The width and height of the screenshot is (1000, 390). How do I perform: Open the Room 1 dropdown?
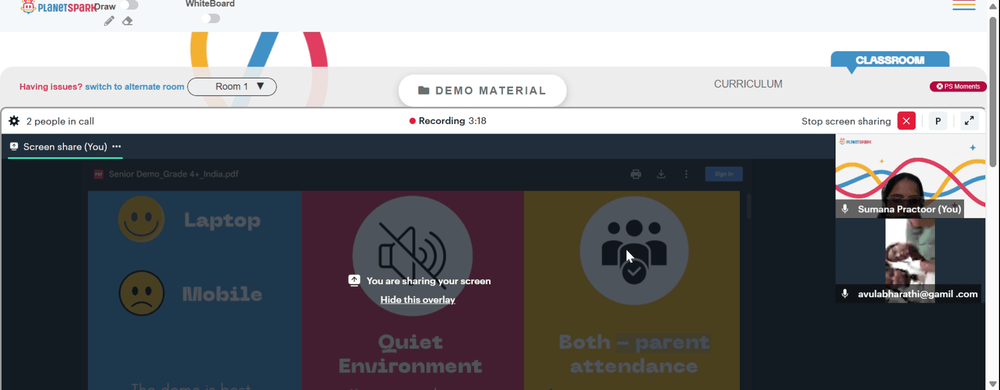tap(232, 87)
